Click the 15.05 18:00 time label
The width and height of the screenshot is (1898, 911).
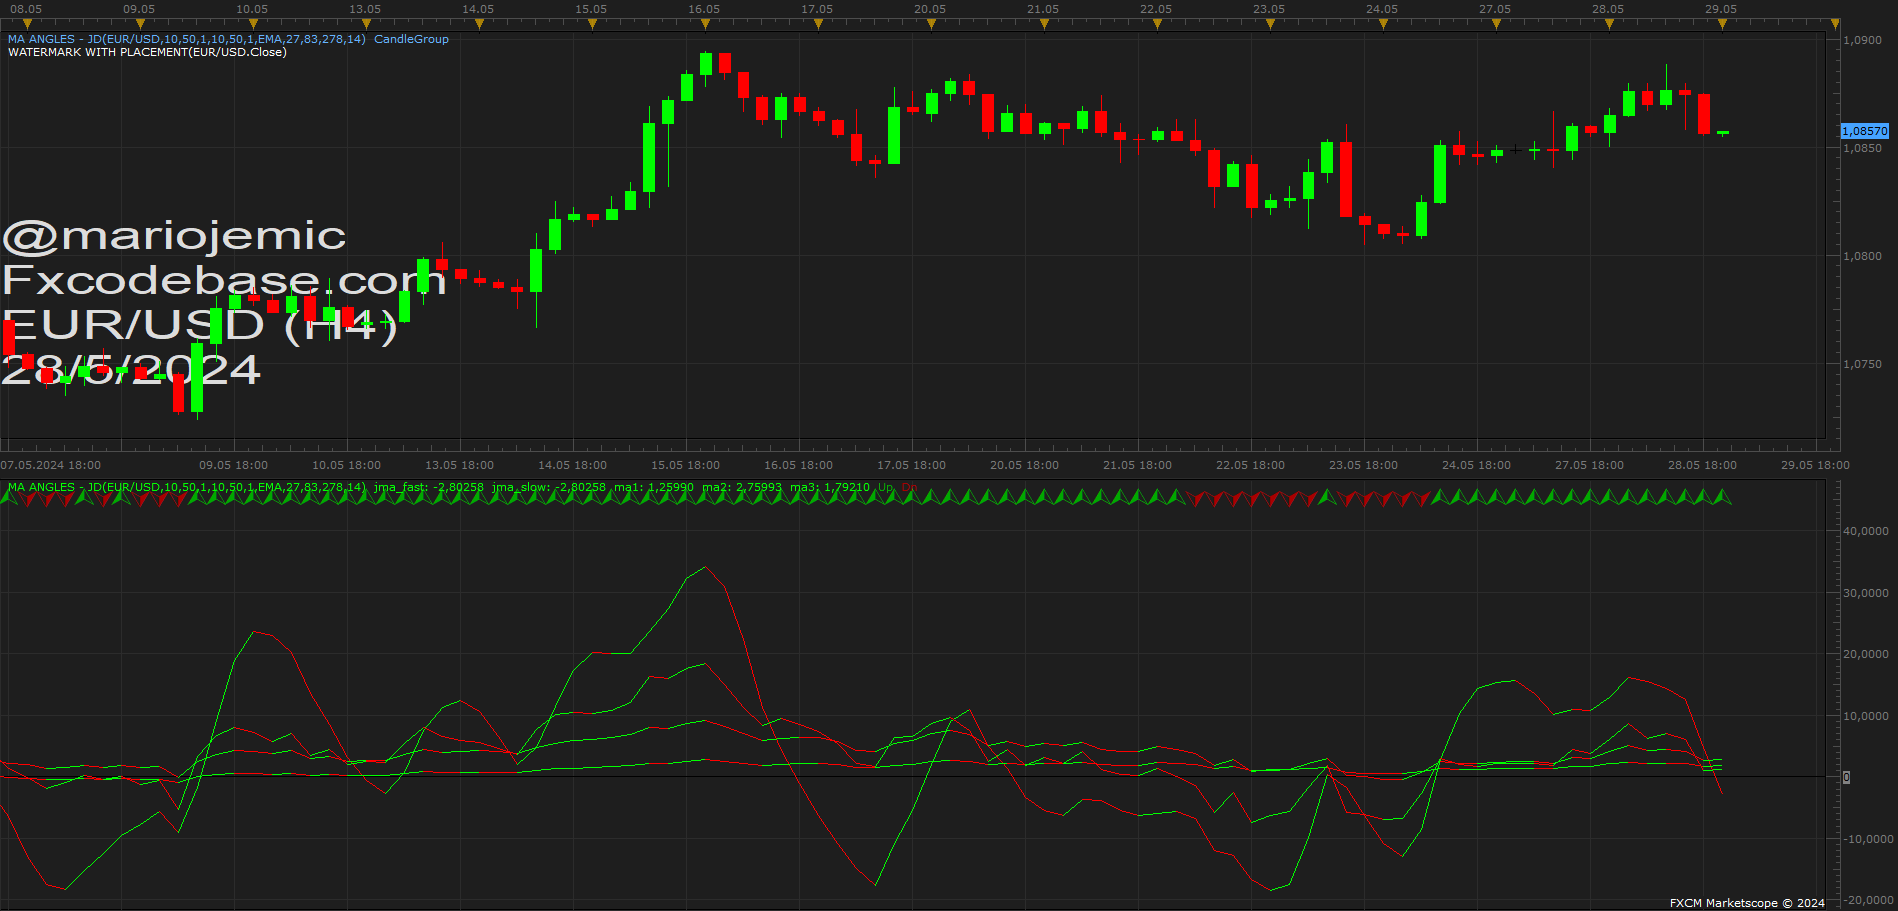click(685, 465)
